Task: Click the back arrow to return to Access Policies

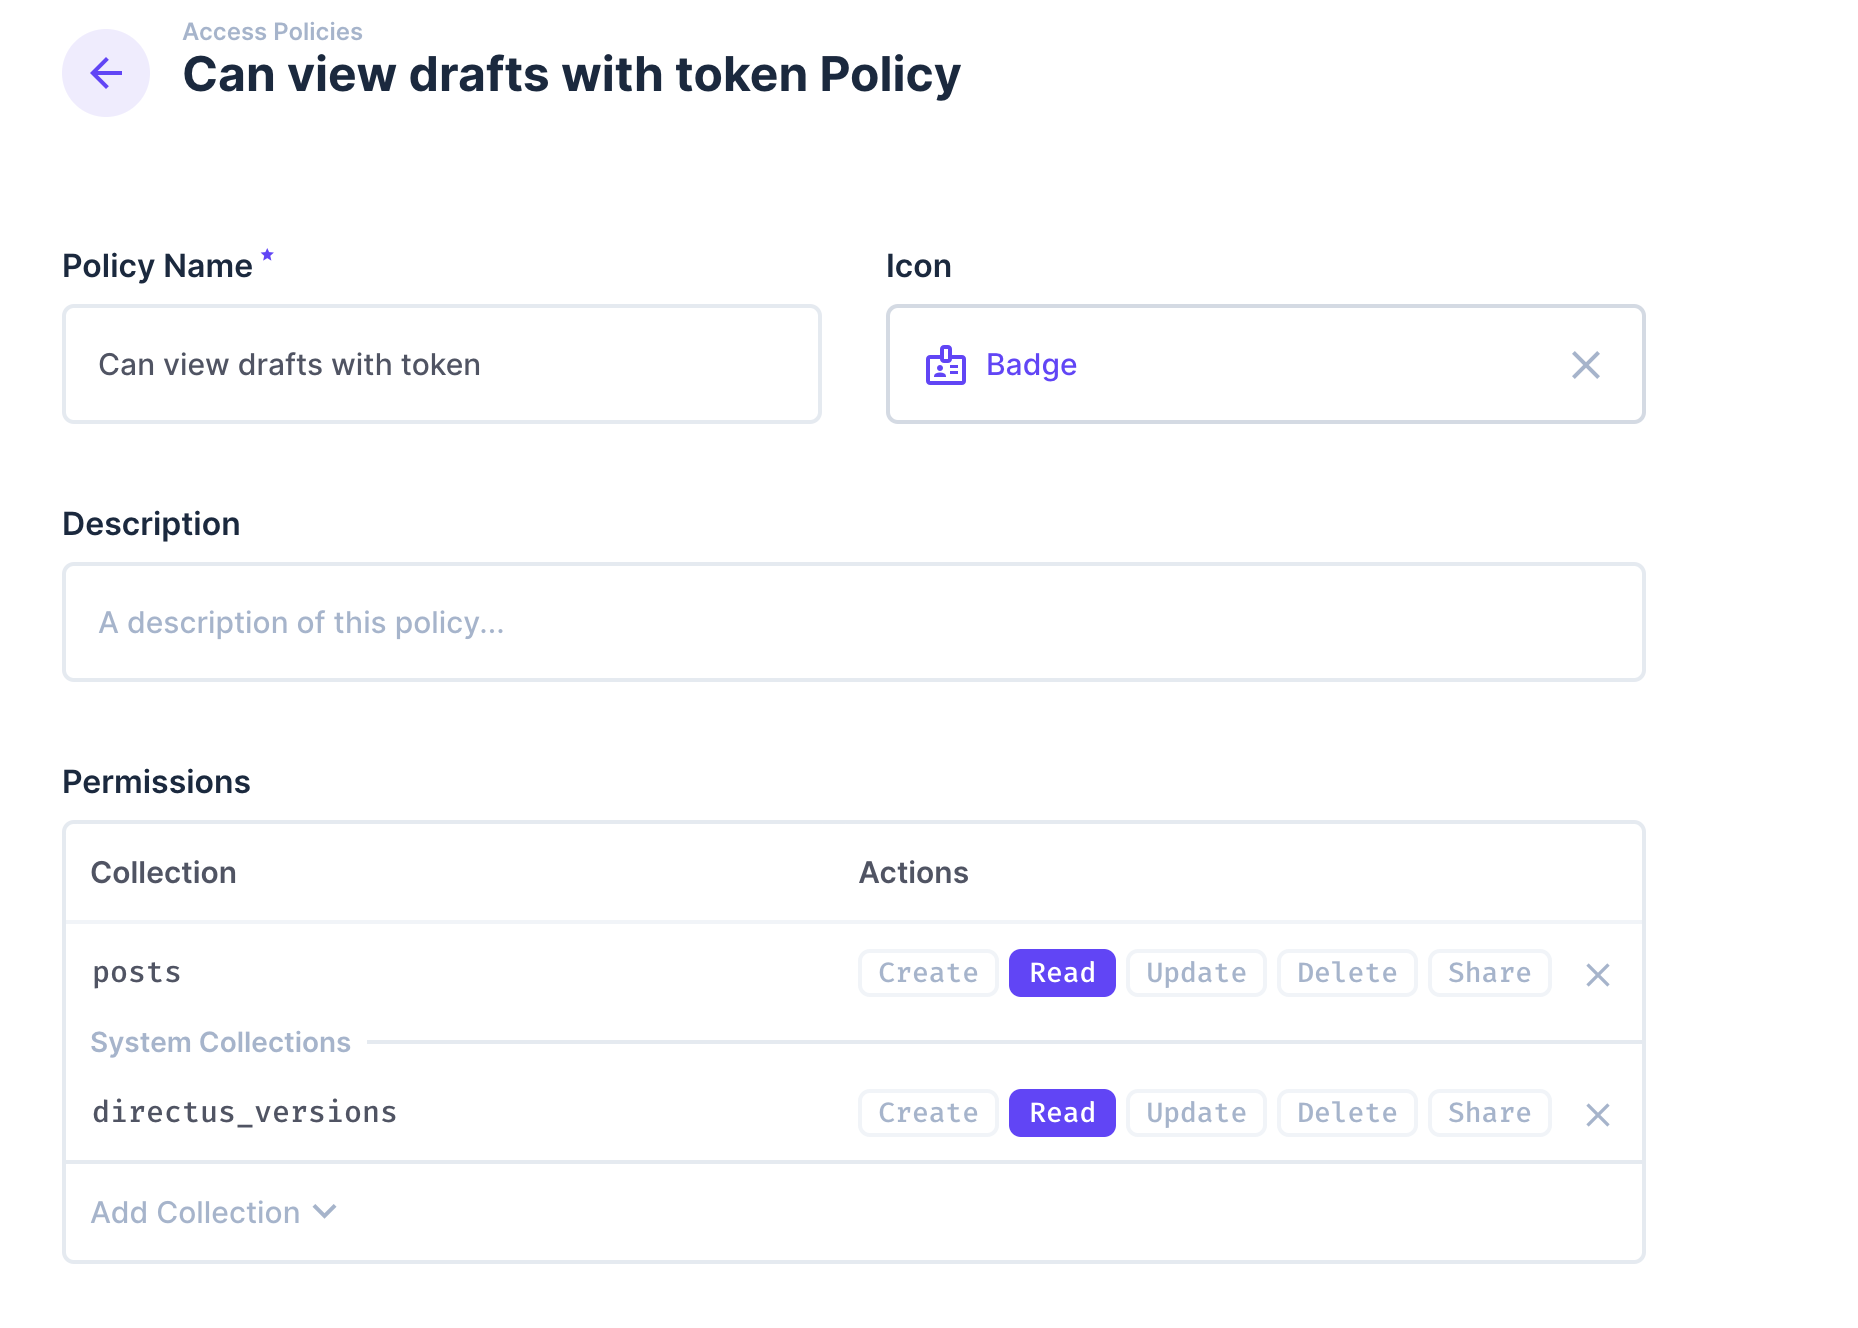Action: 105,73
